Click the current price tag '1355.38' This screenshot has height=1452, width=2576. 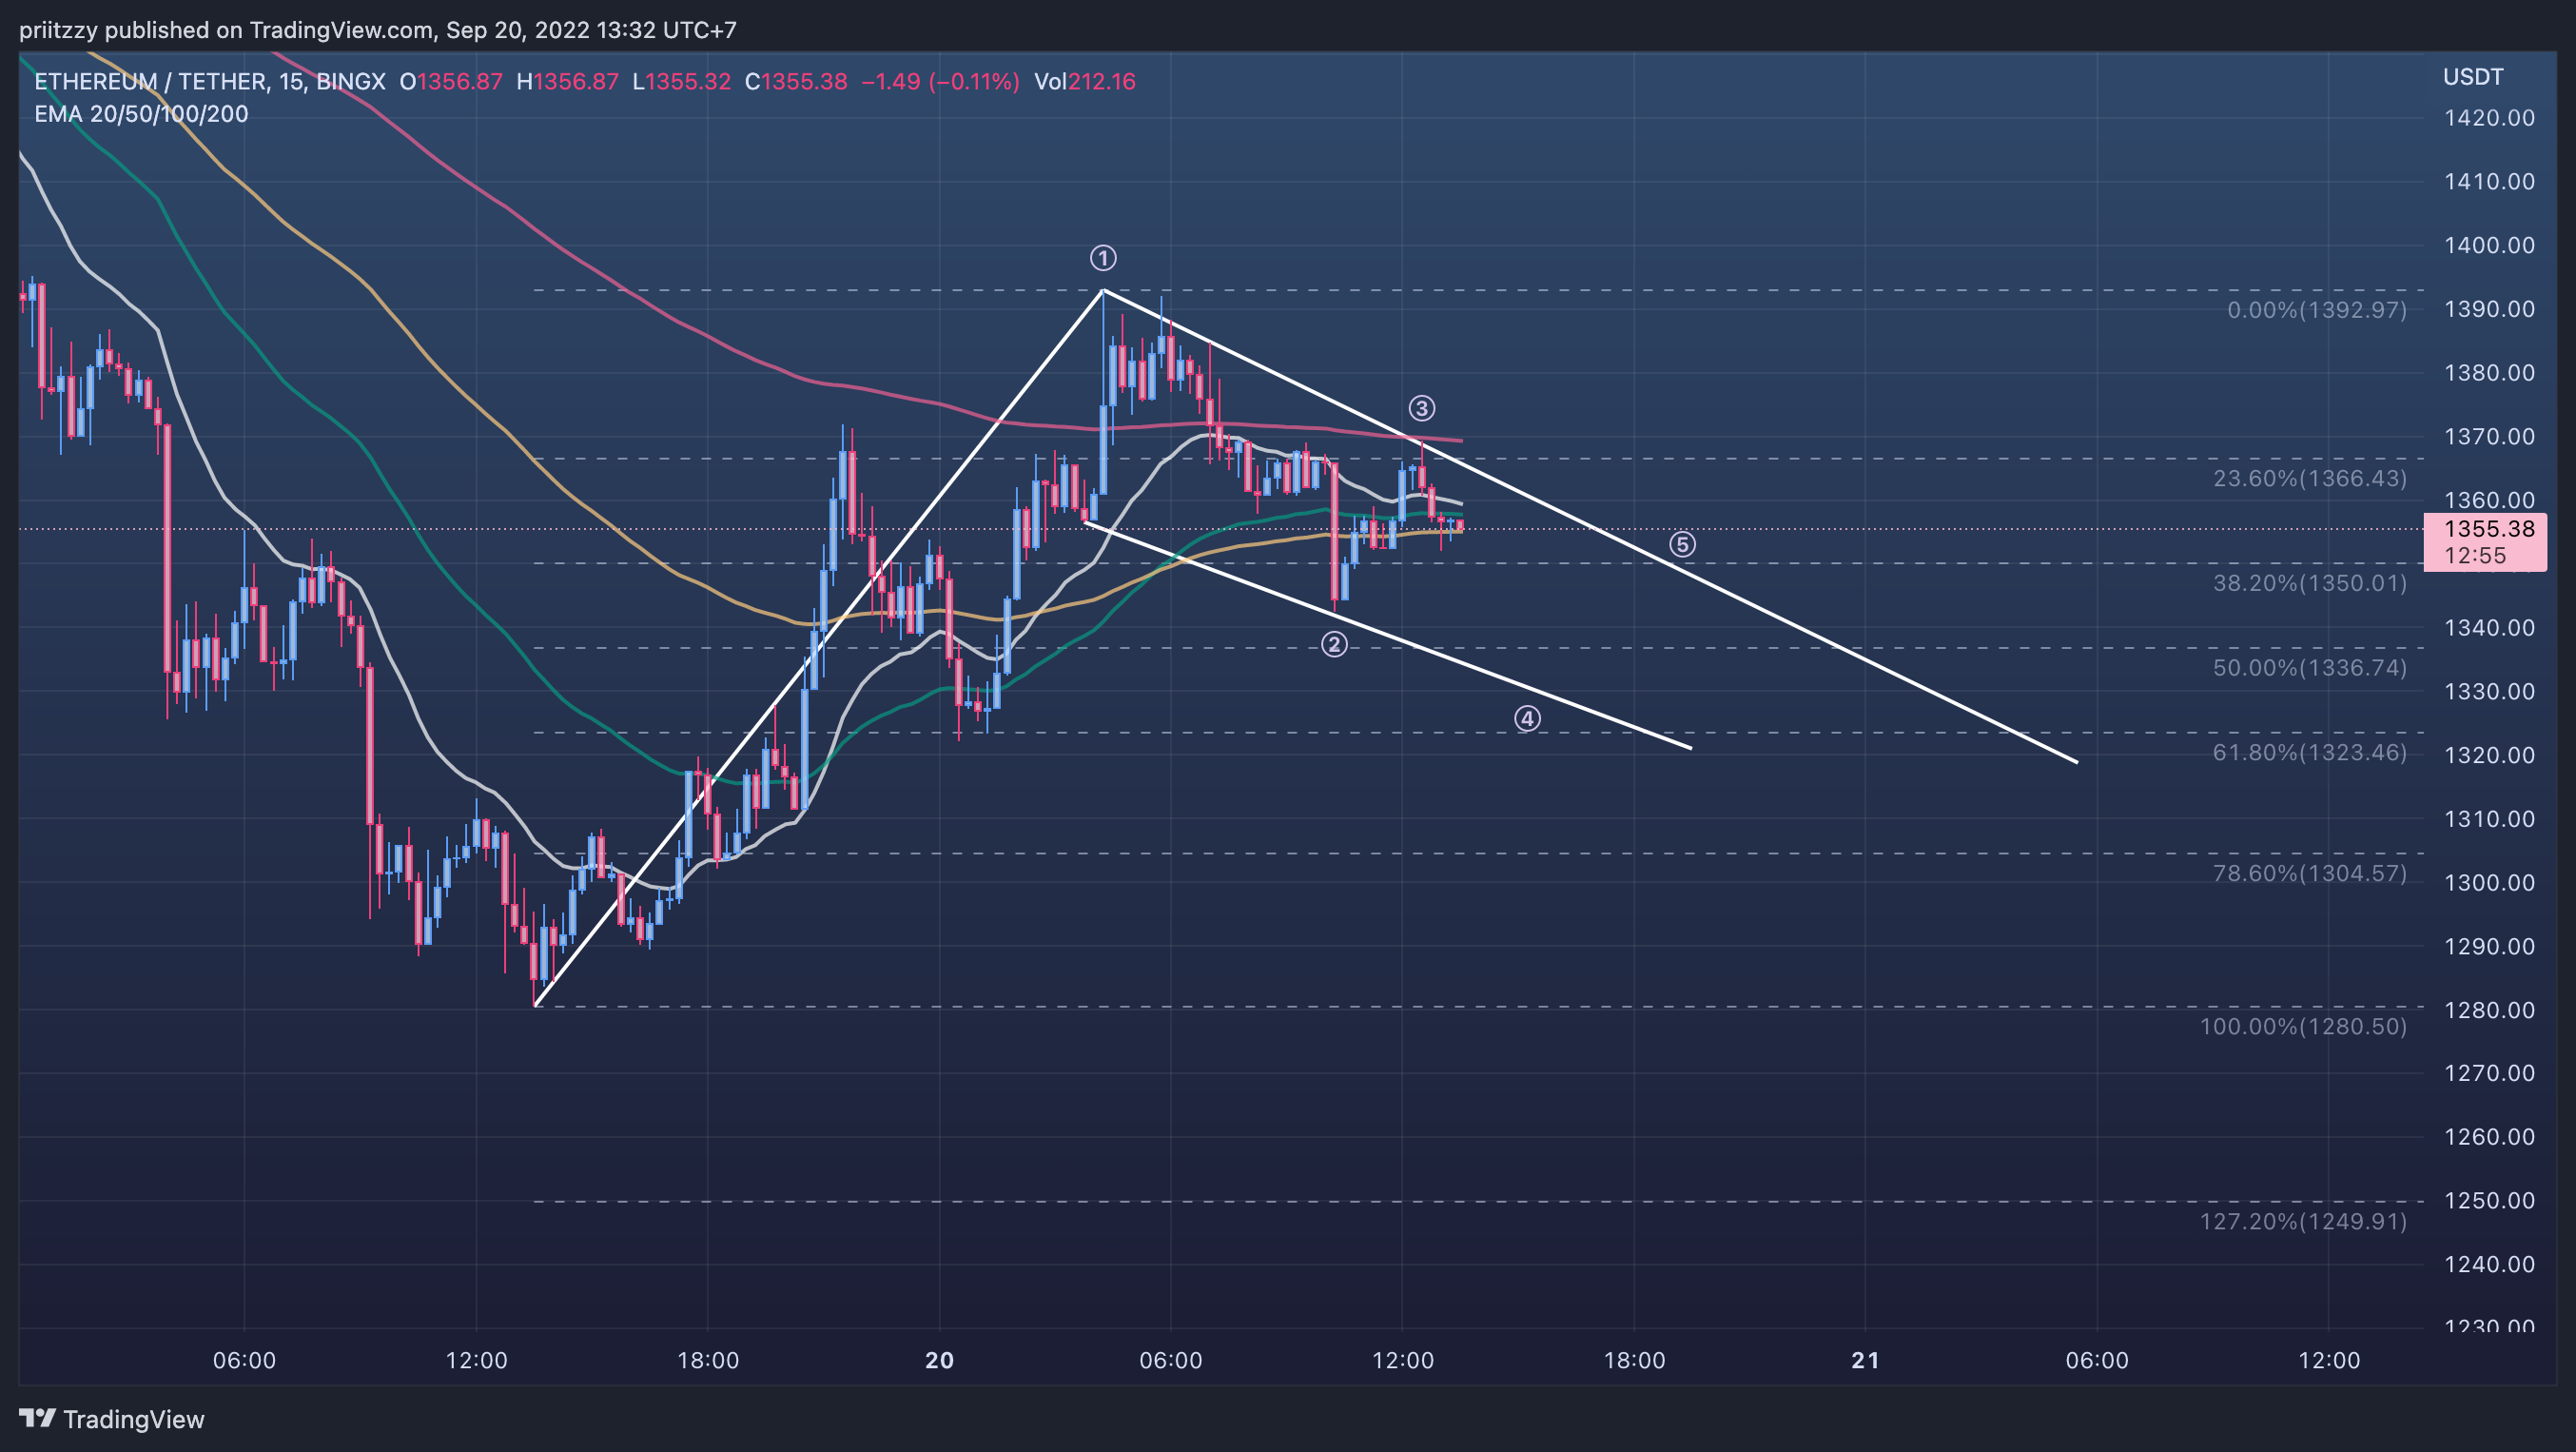click(x=2489, y=529)
